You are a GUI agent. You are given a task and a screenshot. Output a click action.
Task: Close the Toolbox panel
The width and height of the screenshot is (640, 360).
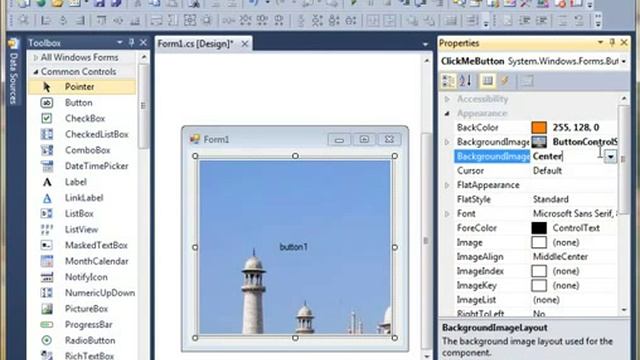pyautogui.click(x=143, y=42)
